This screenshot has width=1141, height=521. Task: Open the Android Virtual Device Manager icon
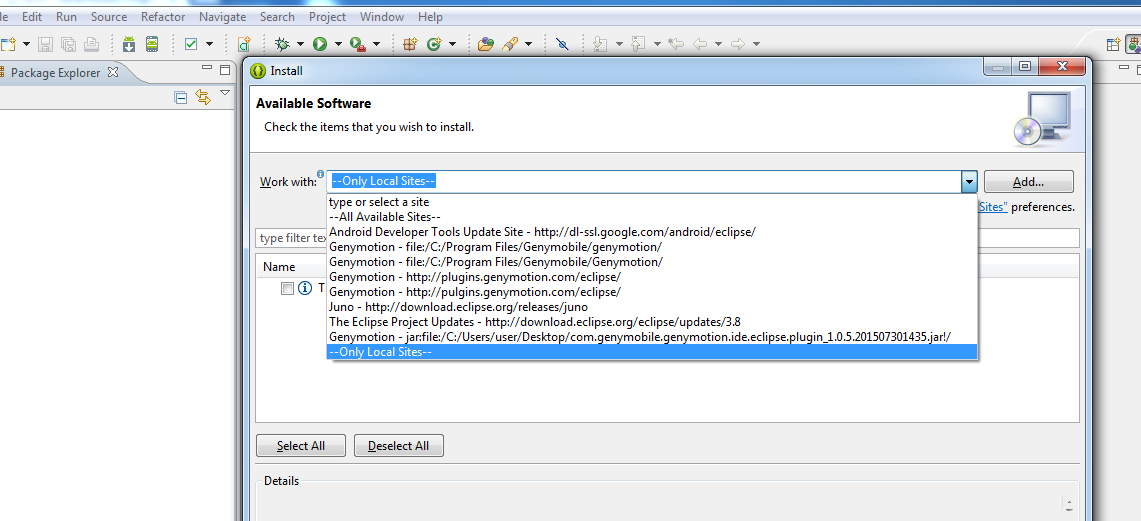click(152, 44)
